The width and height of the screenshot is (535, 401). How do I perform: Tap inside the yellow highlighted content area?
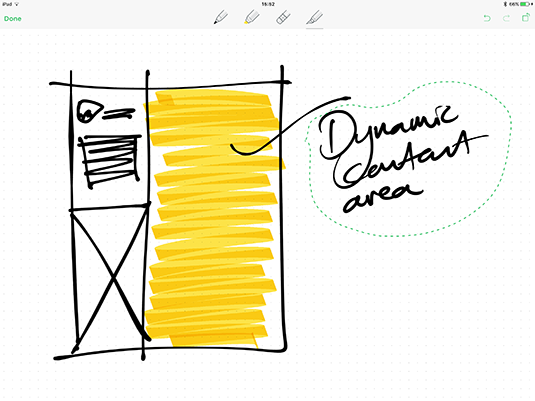click(x=213, y=218)
